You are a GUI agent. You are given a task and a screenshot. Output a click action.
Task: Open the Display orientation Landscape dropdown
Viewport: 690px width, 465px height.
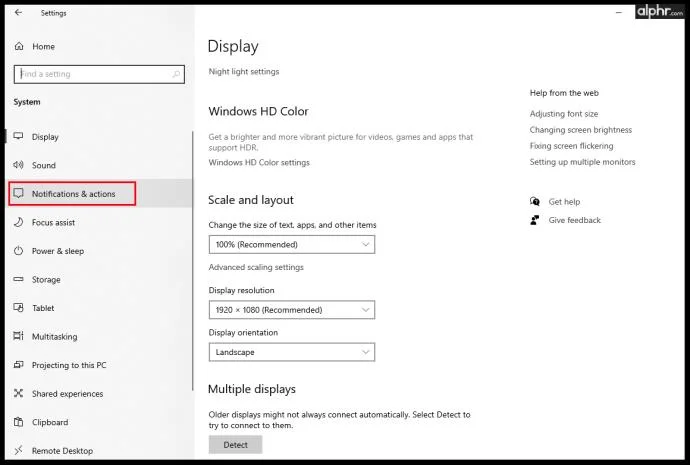click(x=292, y=352)
